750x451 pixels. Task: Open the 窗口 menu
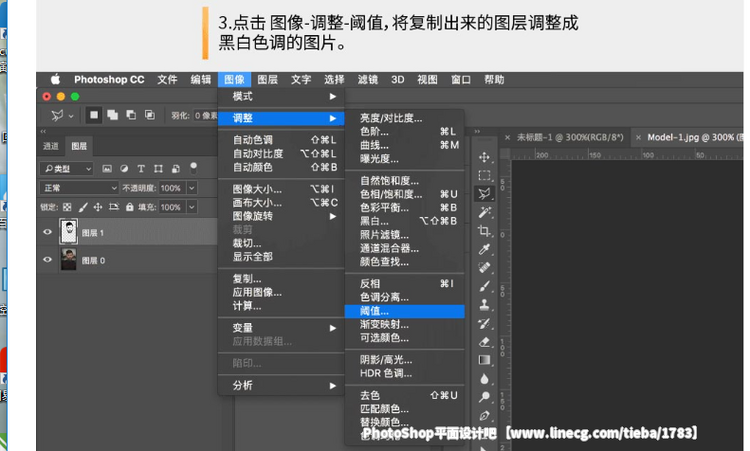click(x=461, y=79)
